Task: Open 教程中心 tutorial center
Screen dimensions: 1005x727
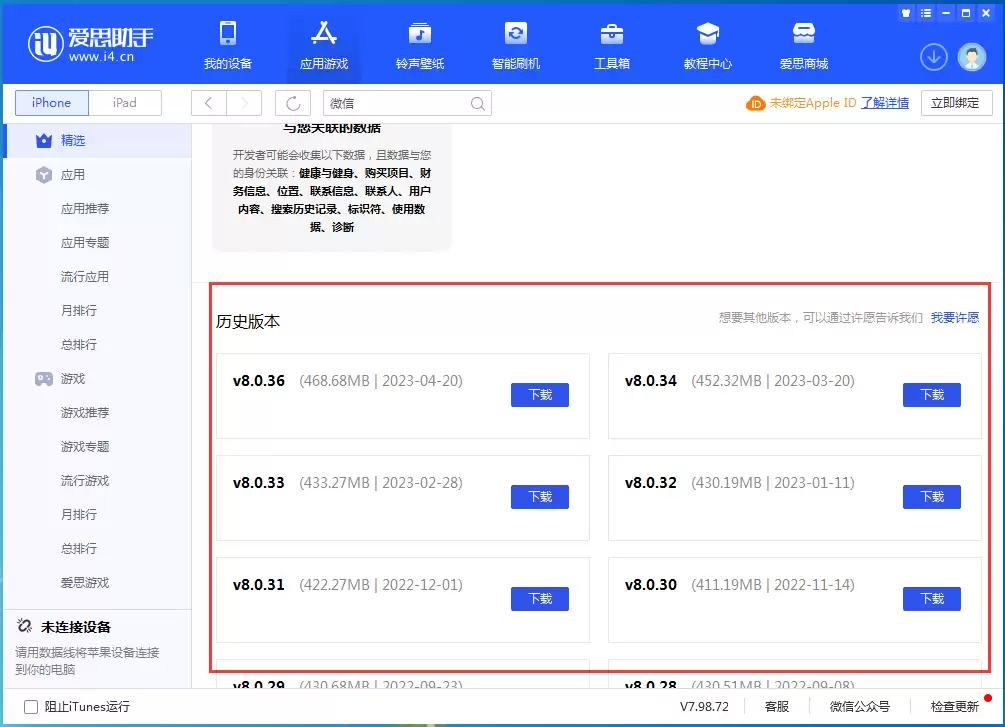Action: click(x=708, y=45)
